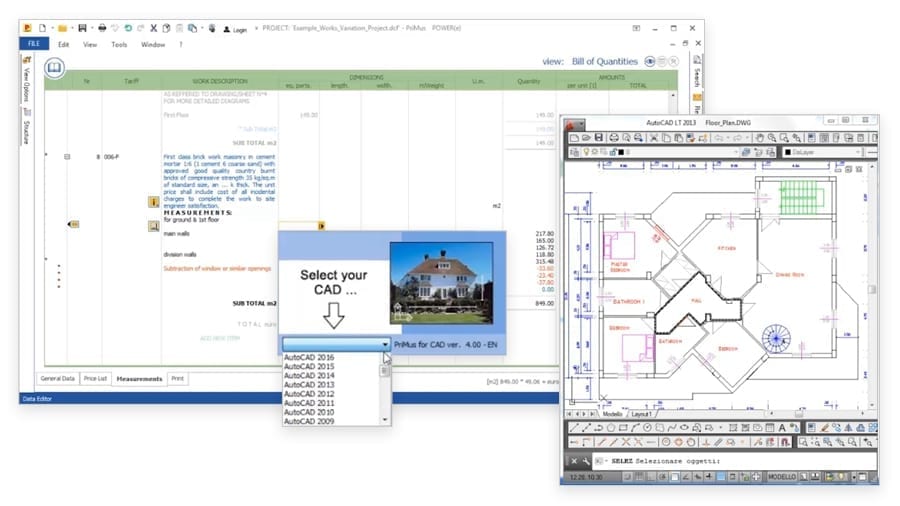Screen dimensions: 900x506
Task: Click the wrench icon by command line
Action: (x=585, y=461)
